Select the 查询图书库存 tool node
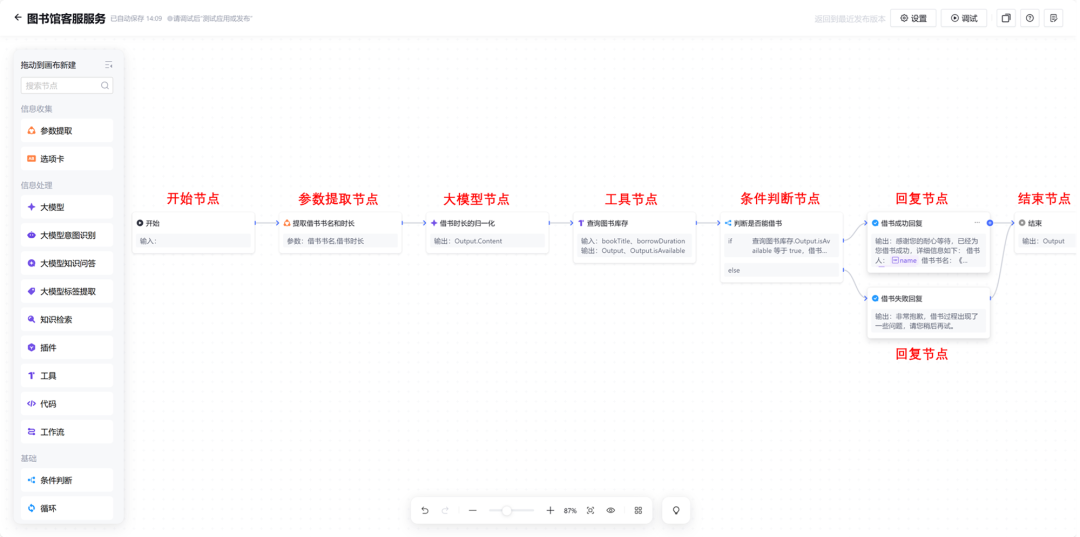 (635, 238)
